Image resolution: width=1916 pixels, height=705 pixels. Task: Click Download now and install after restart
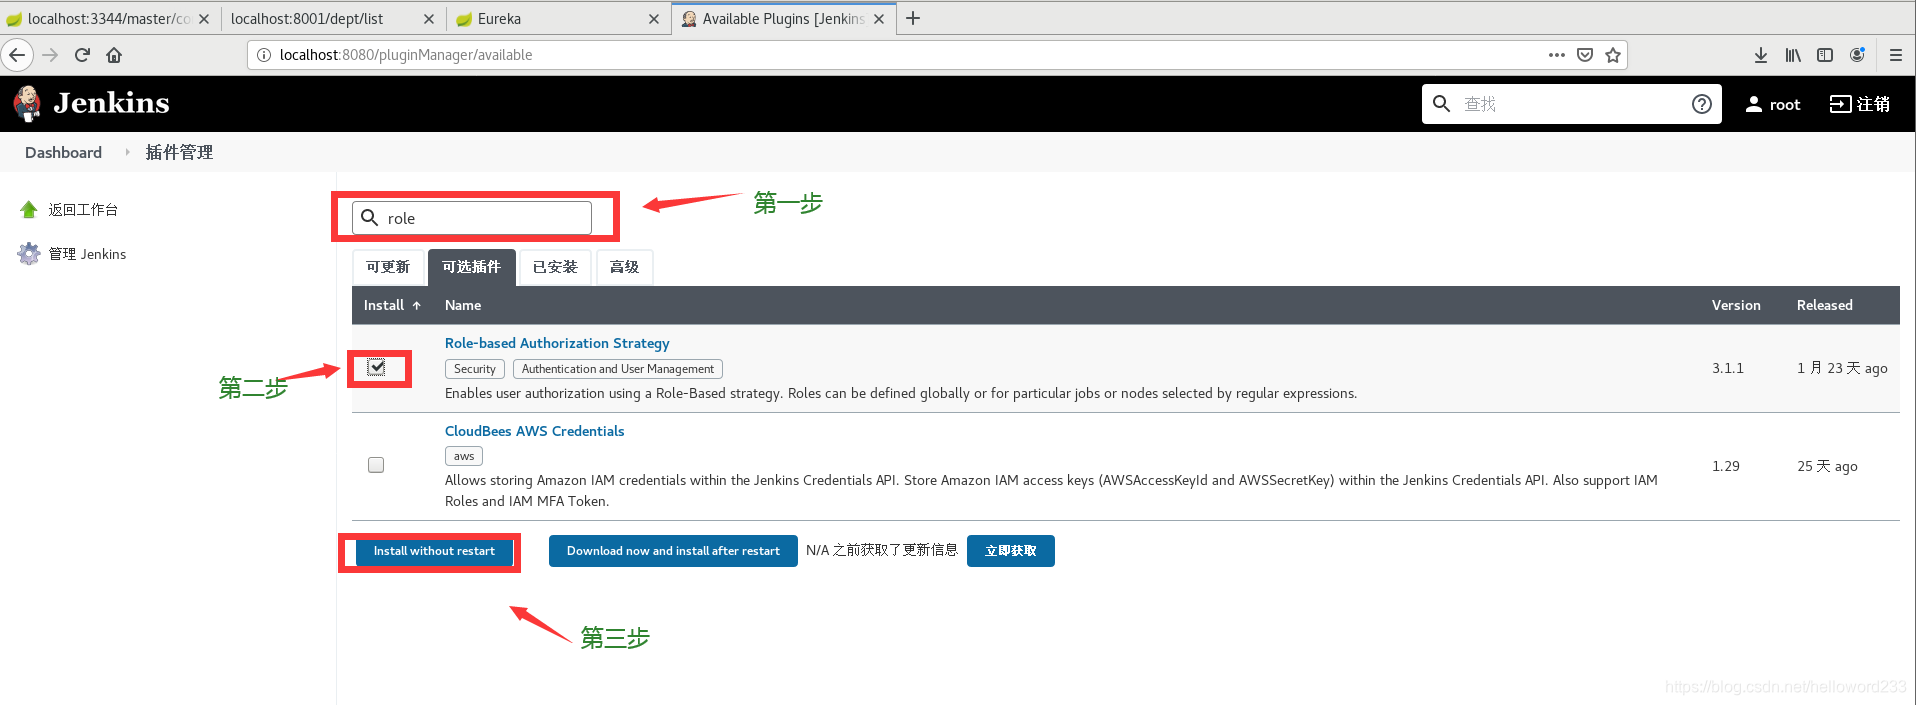(673, 551)
